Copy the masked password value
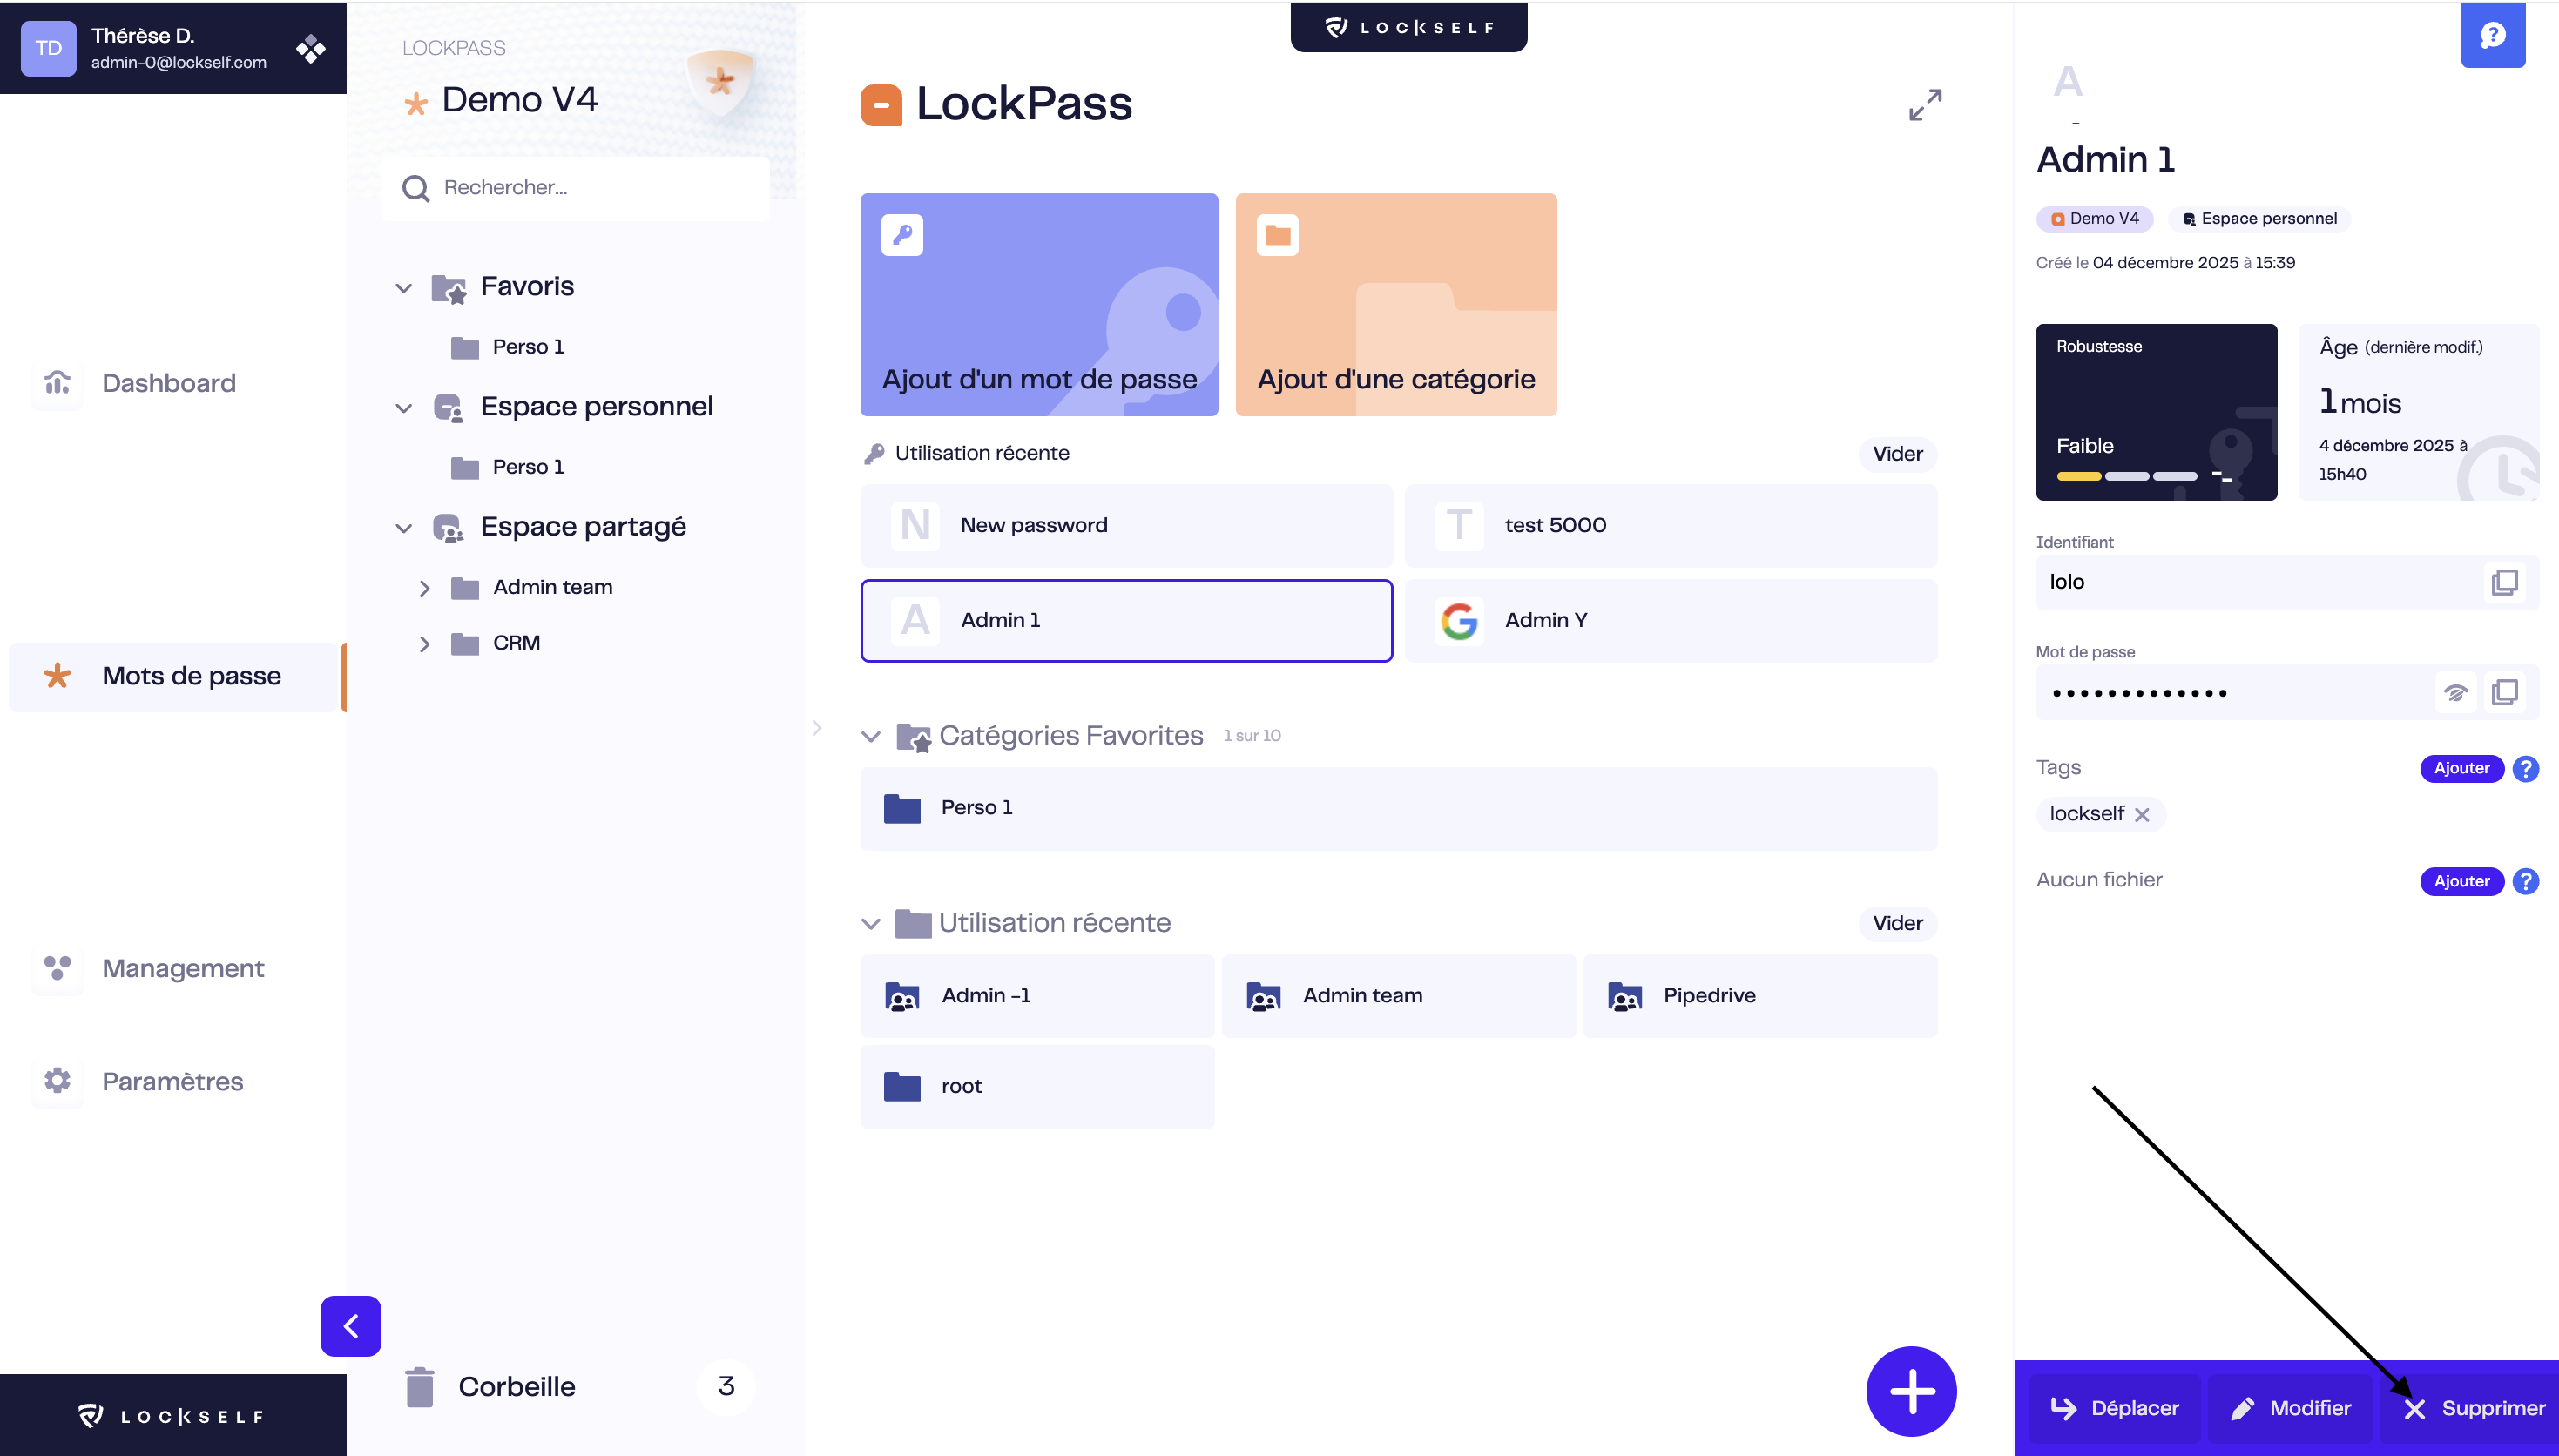2559x1456 pixels. pos(2504,692)
